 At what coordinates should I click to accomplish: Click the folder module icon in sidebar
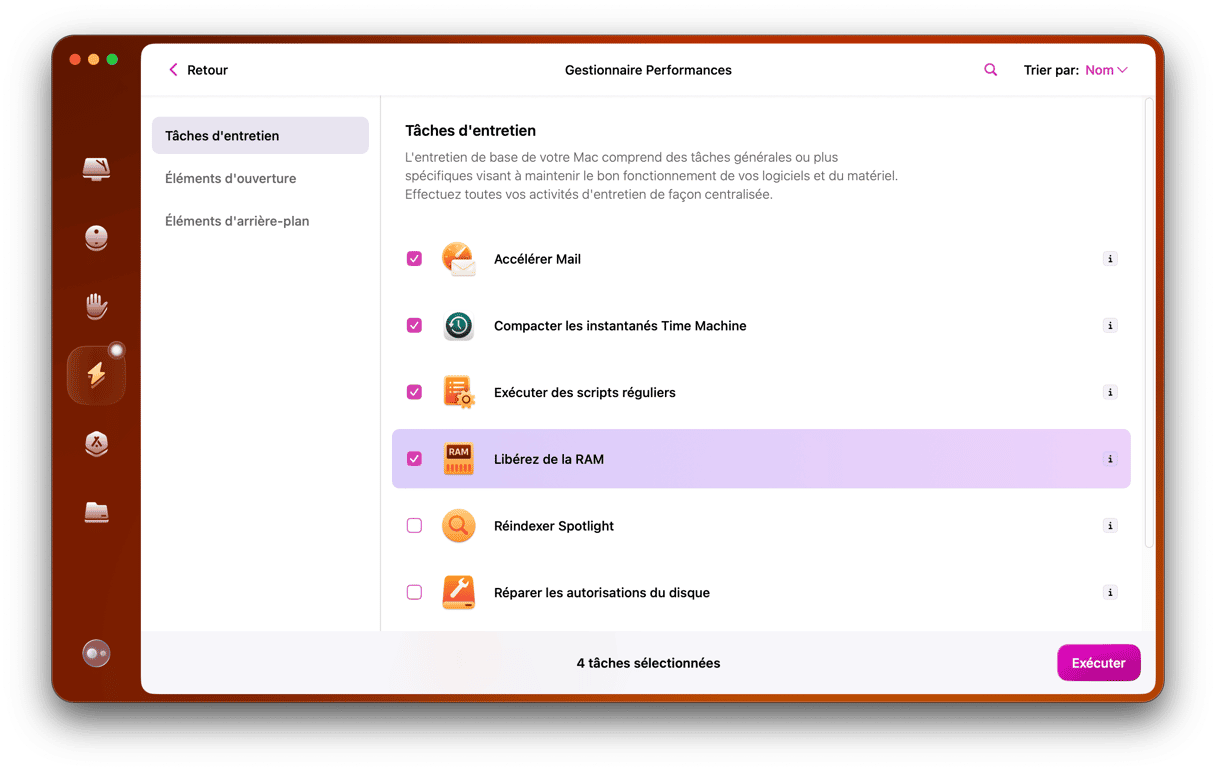pyautogui.click(x=96, y=512)
